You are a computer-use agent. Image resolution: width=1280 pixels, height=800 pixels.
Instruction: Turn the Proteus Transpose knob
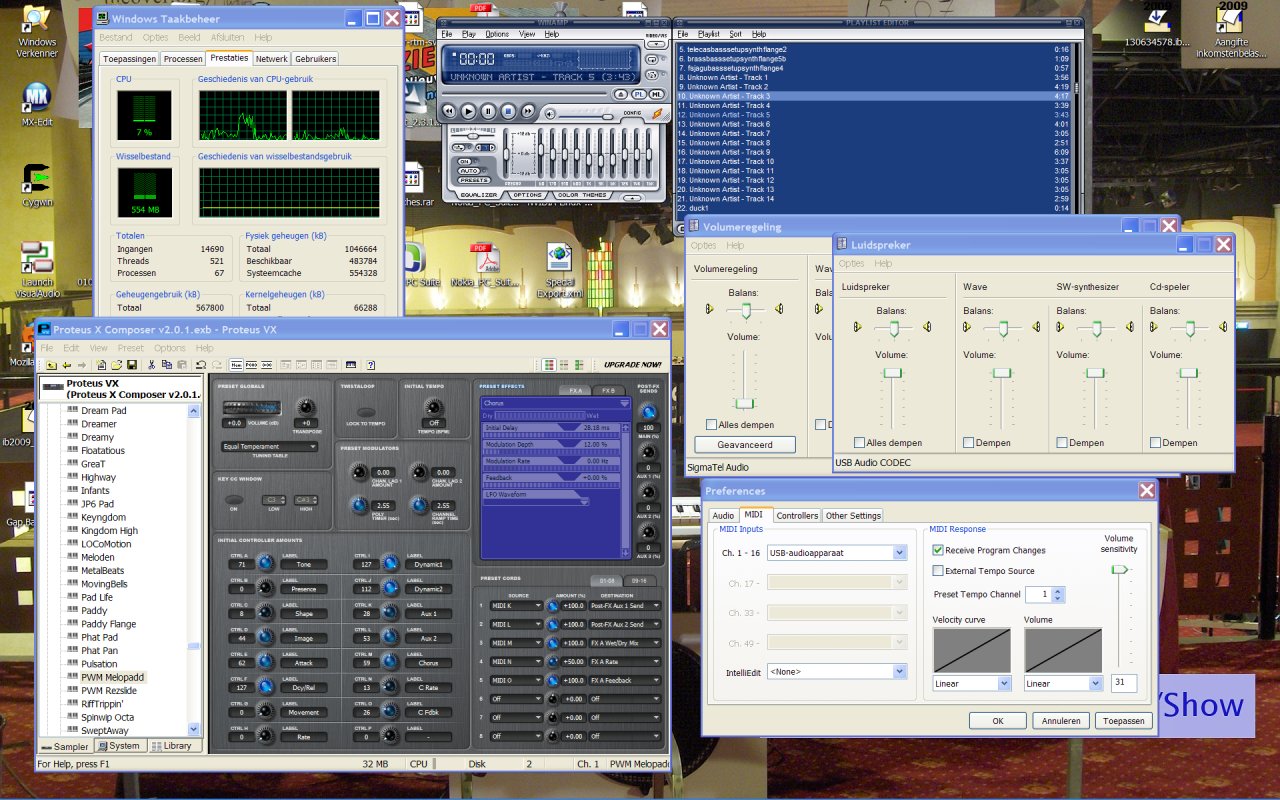click(306, 408)
